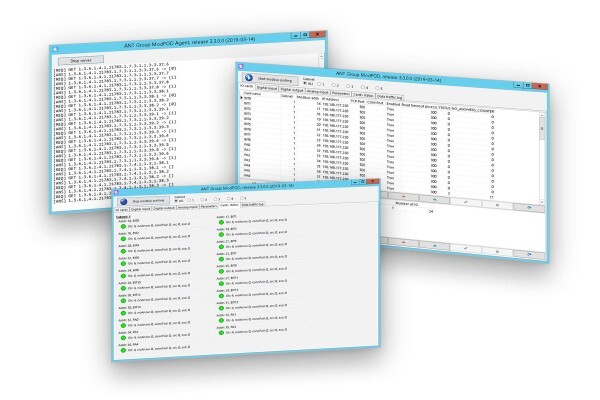Select Subnet 2 radio in front ModPOD window
This screenshot has width=600, height=400.
[x=202, y=199]
